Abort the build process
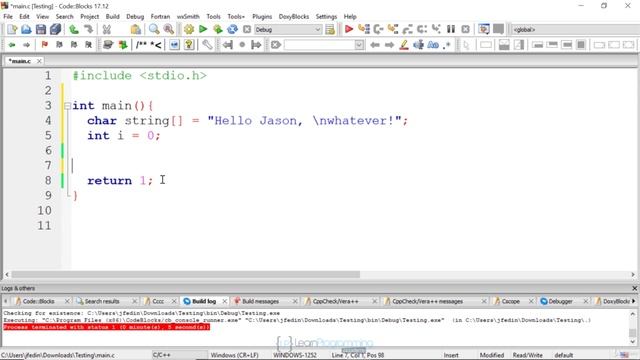Screen dimensions: 640x360 pyautogui.click(x=247, y=29)
